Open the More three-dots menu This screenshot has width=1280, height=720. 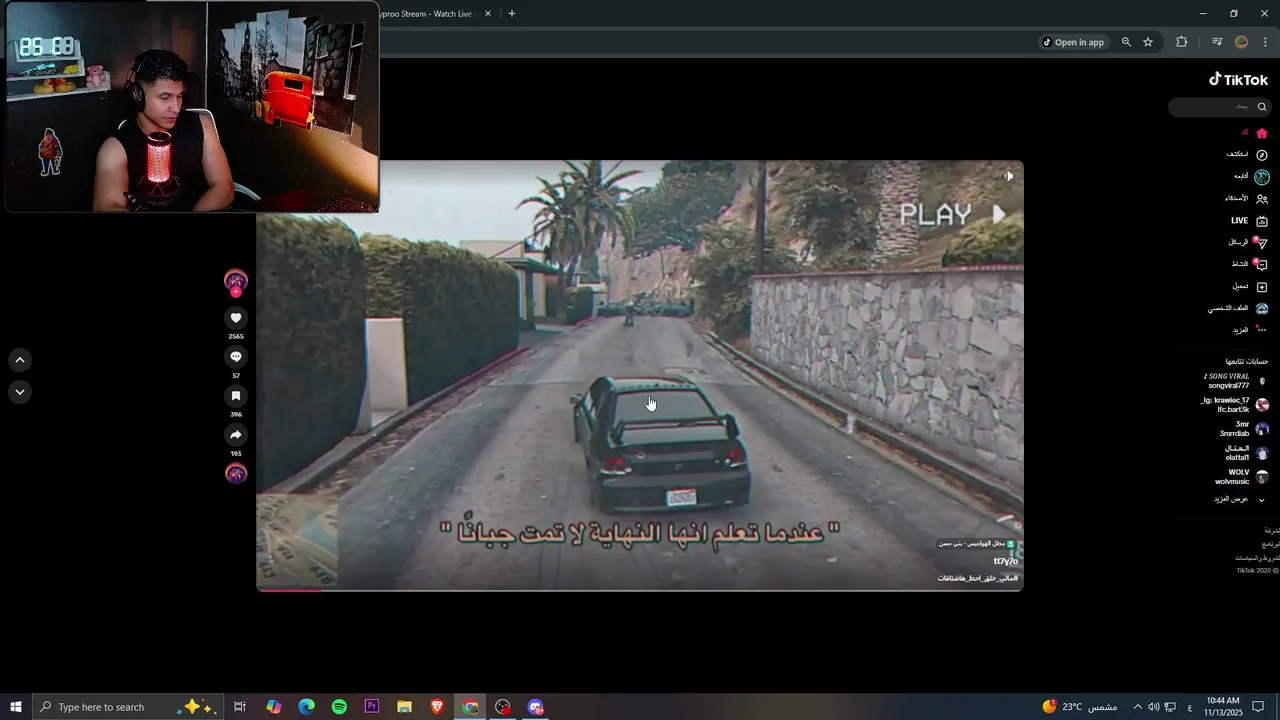coord(1262,330)
